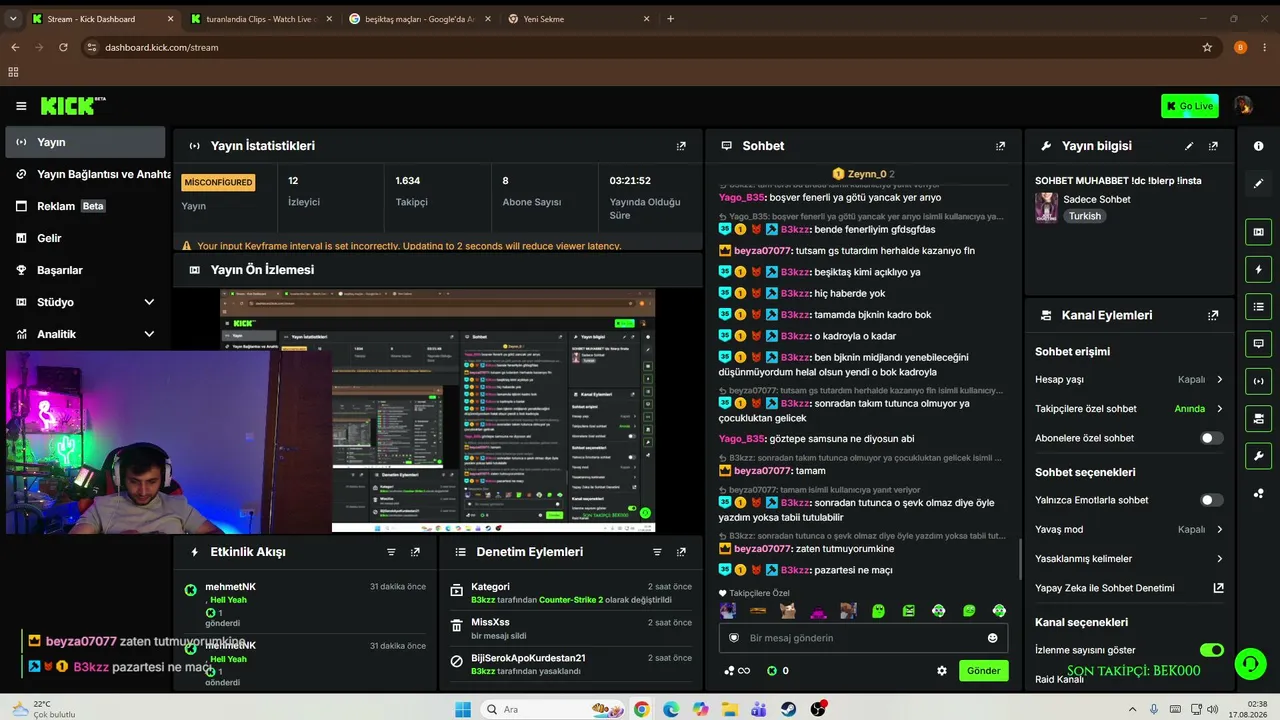Image resolution: width=1280 pixels, height=720 pixels.
Task: Open chat settings gear next to Gönder
Action: coord(941,671)
